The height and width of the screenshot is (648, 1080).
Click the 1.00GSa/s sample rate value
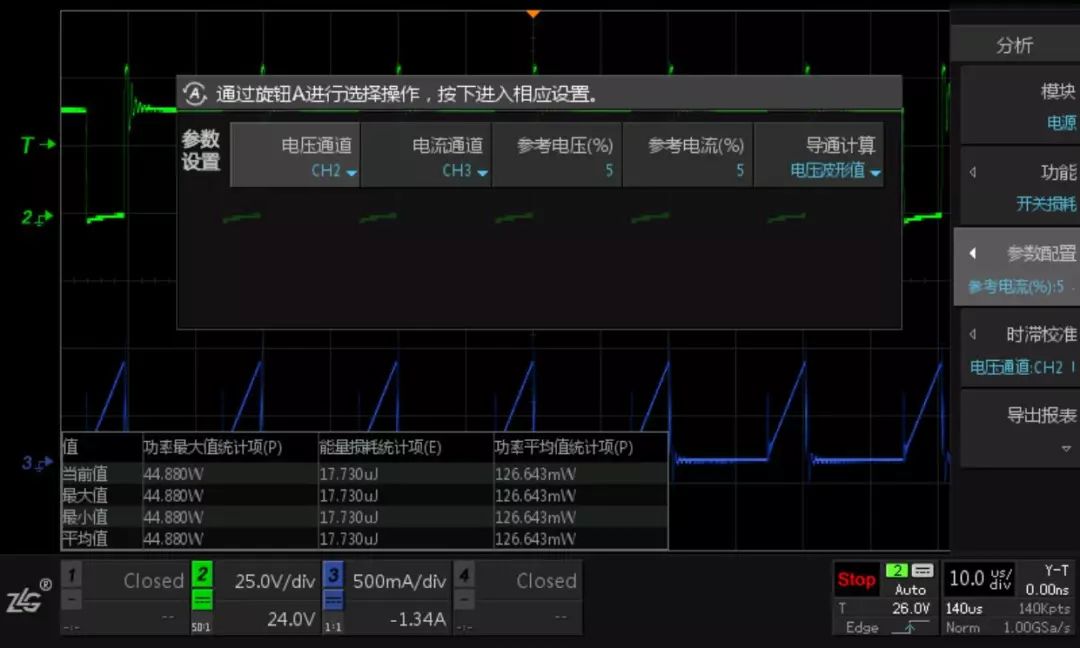[1037, 627]
